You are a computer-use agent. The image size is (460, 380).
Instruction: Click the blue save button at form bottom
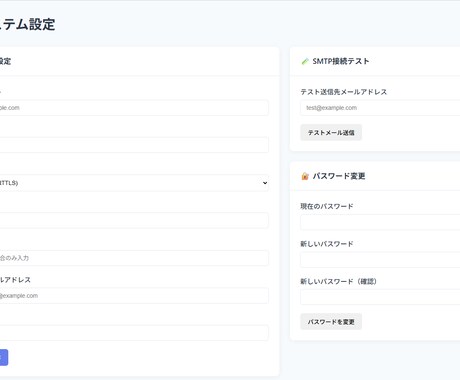(4, 357)
